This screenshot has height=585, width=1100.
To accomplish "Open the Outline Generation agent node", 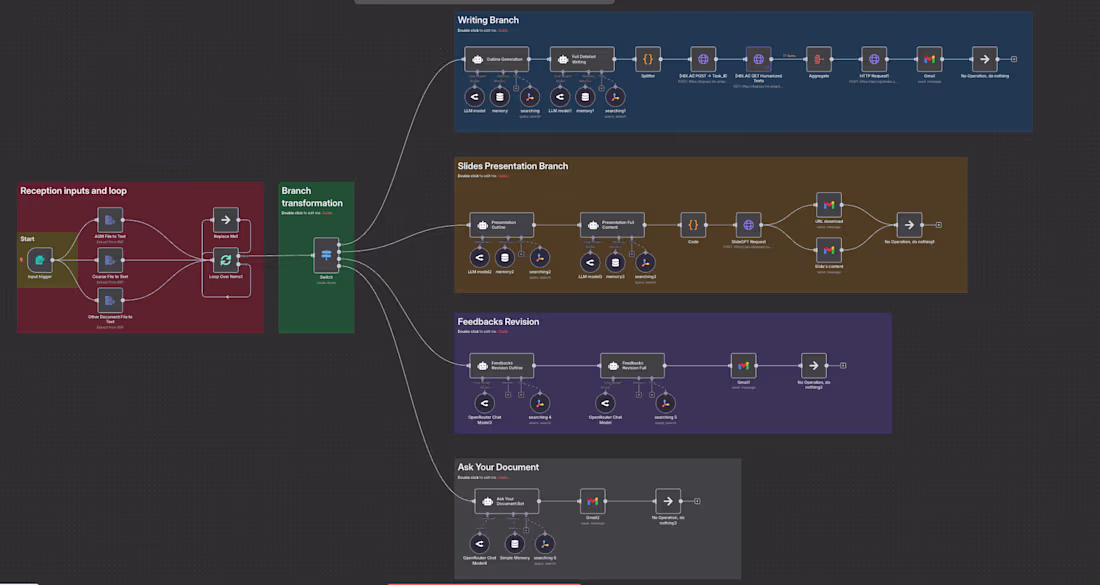I will (497, 59).
